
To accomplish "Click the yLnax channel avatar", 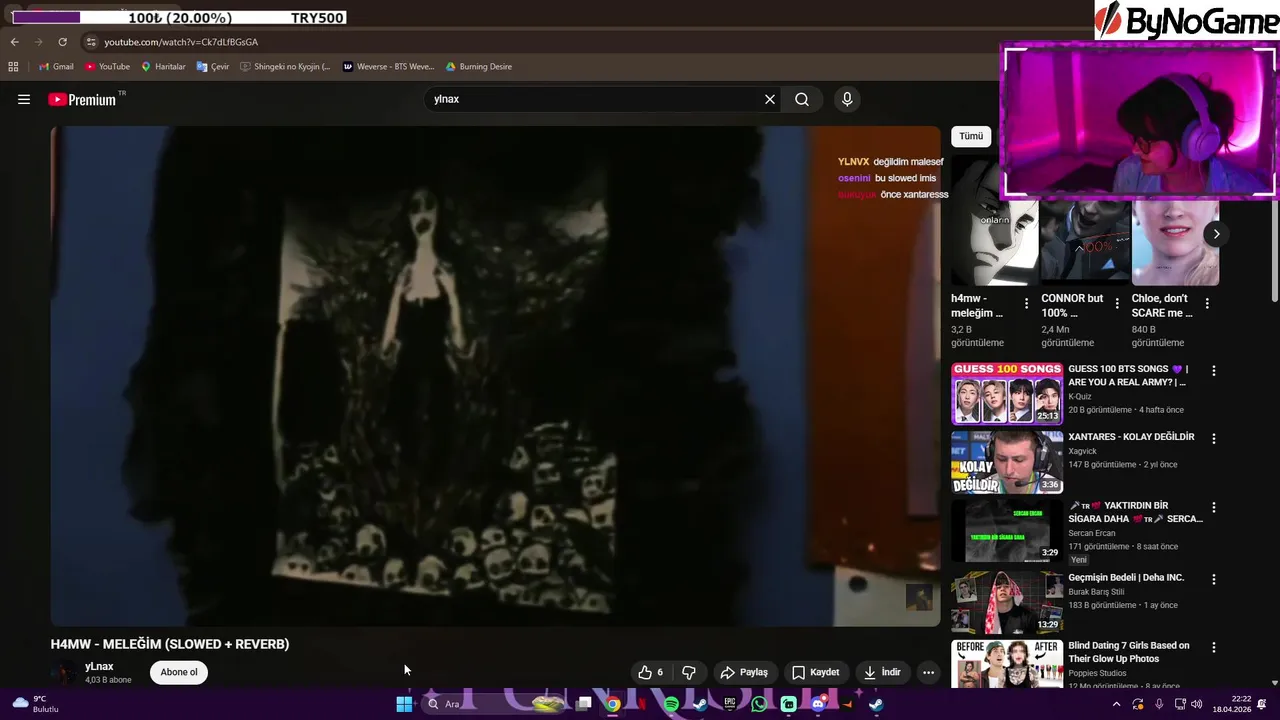I will [64, 673].
